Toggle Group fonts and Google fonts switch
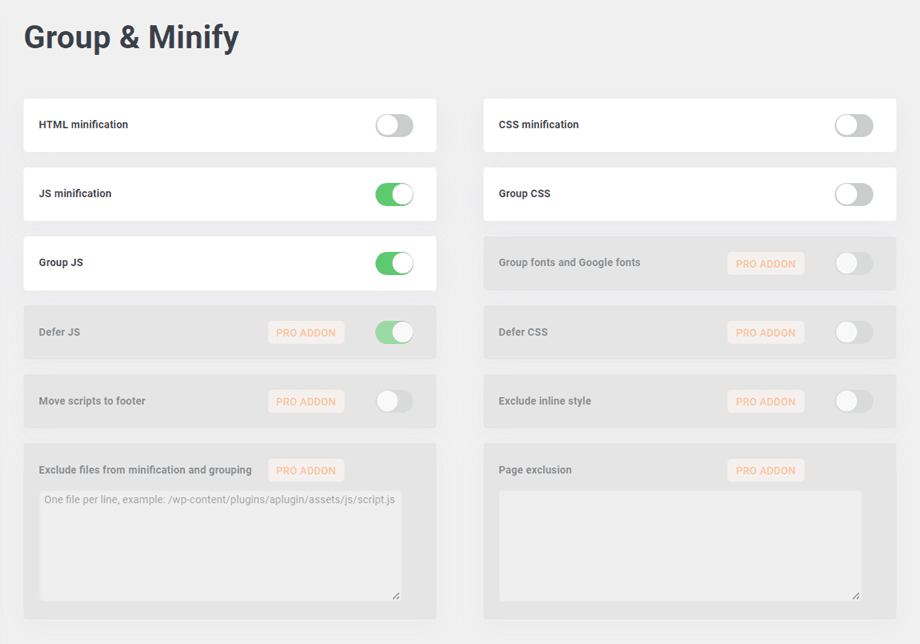The image size is (920, 644). (853, 263)
